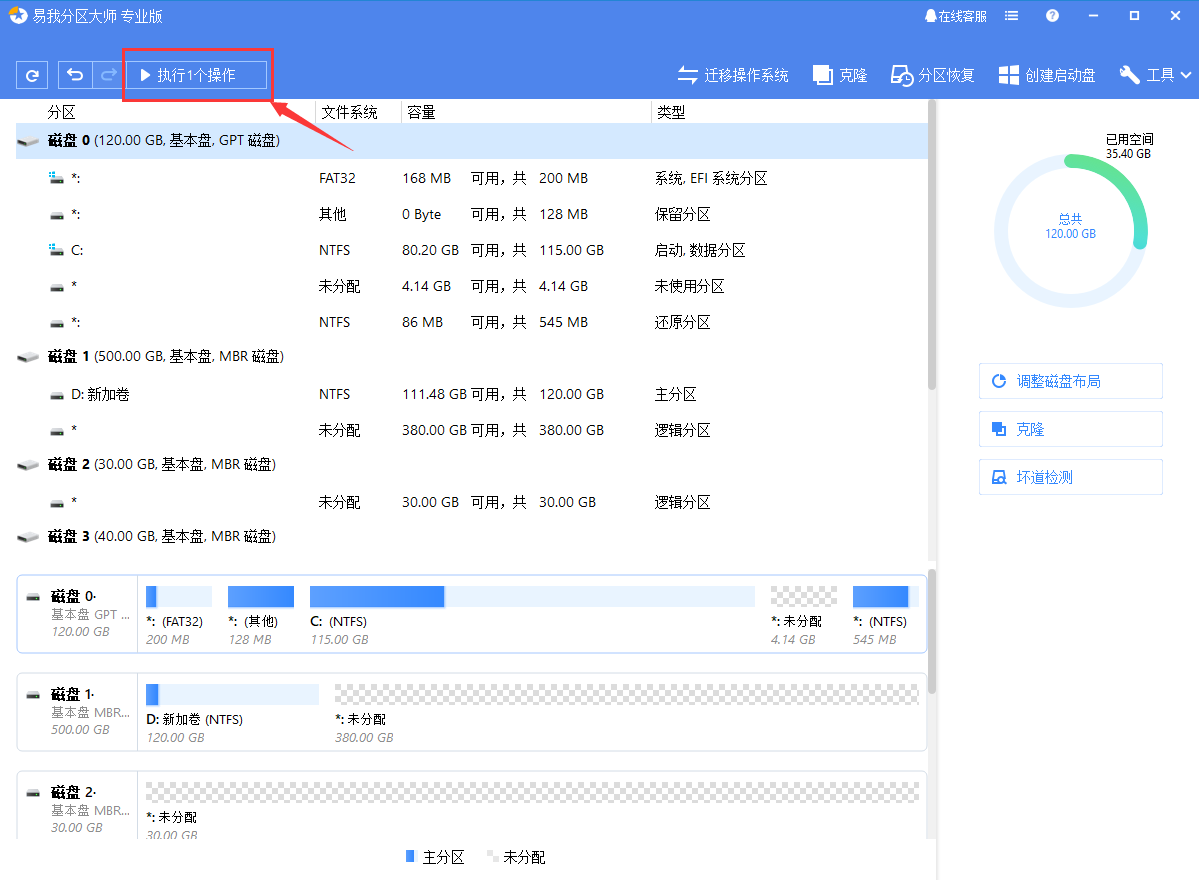The width and height of the screenshot is (1199, 880).
Task: Execute the 1 pending operation
Action: click(x=196, y=75)
